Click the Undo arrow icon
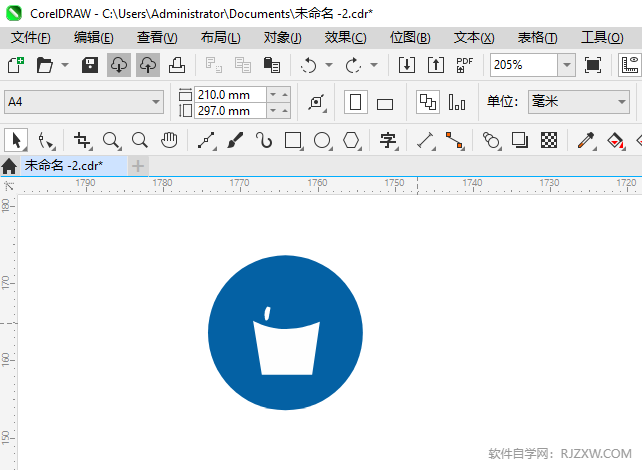This screenshot has width=642, height=470. [308, 65]
